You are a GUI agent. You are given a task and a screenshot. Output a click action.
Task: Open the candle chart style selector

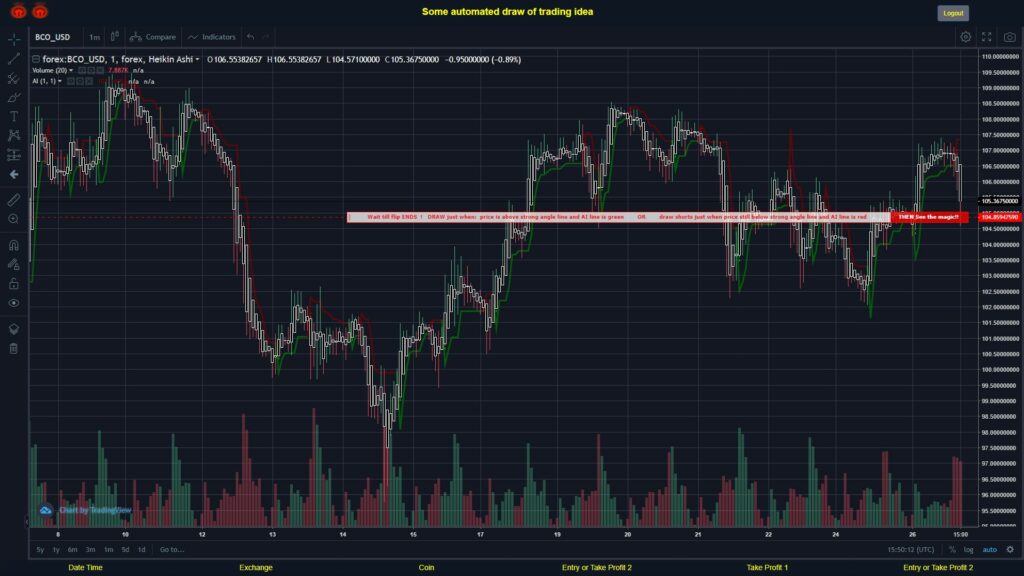[114, 37]
